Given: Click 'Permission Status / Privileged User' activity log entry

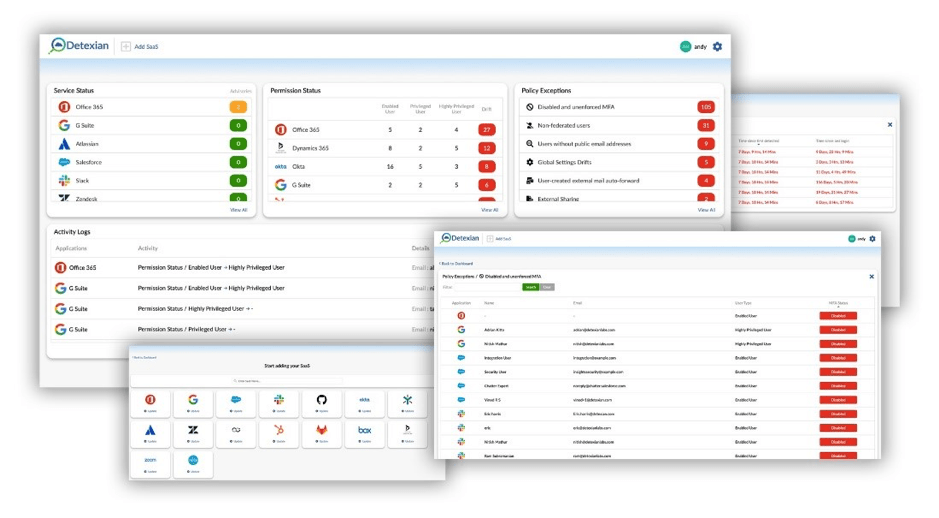Looking at the screenshot, I should pyautogui.click(x=187, y=329).
